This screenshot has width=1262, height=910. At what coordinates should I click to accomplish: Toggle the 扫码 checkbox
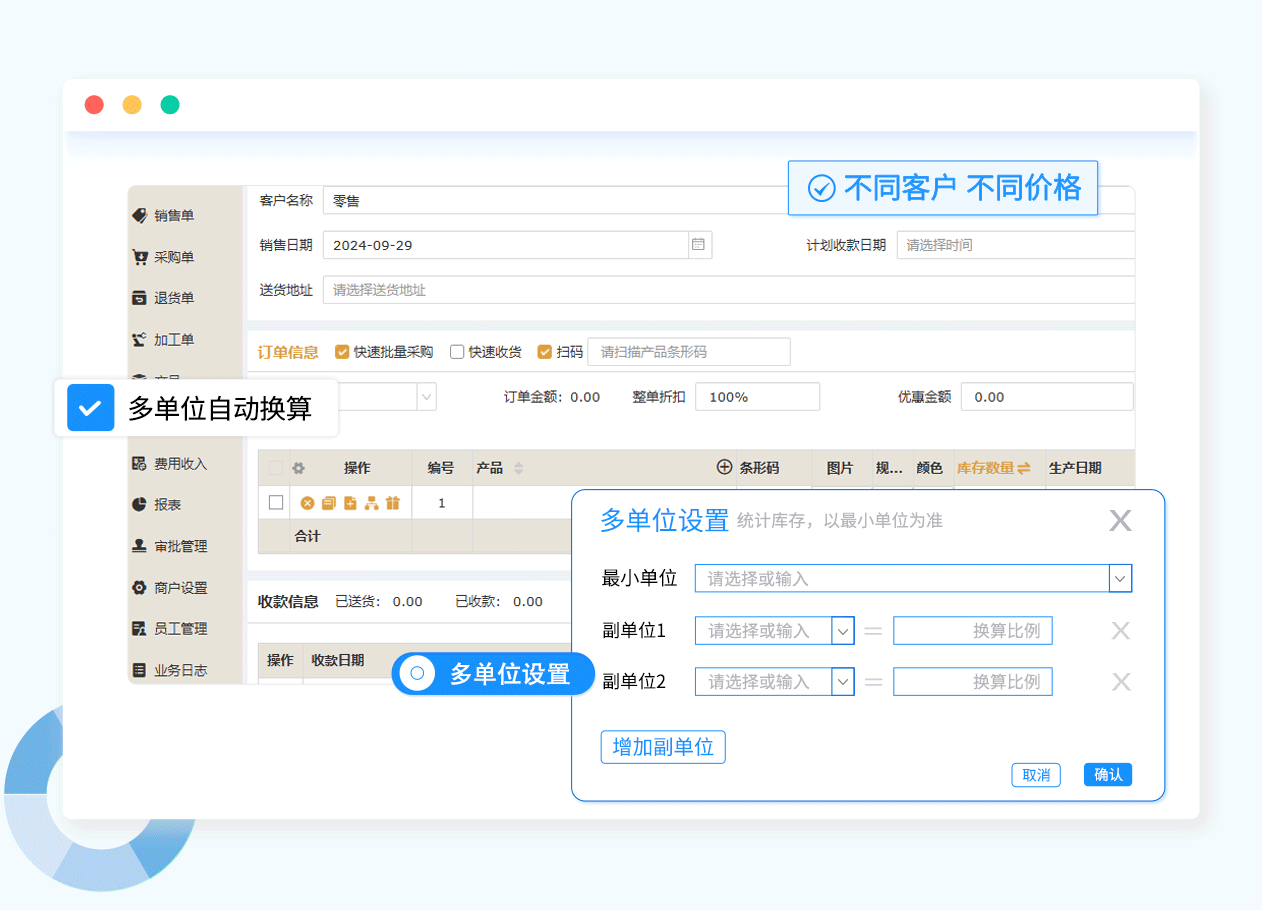point(545,352)
